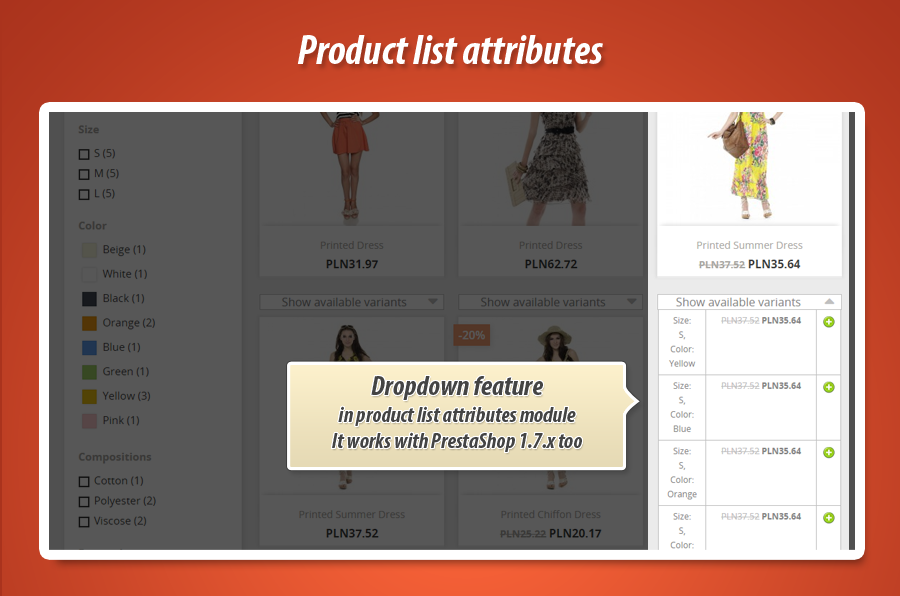The width and height of the screenshot is (900, 596).
Task: Open the variants dropdown under the first Printed Dress
Action: pos(351,301)
